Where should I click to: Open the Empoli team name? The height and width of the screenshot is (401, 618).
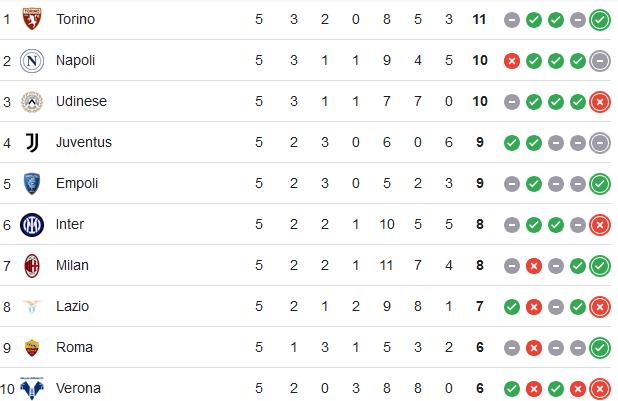click(77, 183)
